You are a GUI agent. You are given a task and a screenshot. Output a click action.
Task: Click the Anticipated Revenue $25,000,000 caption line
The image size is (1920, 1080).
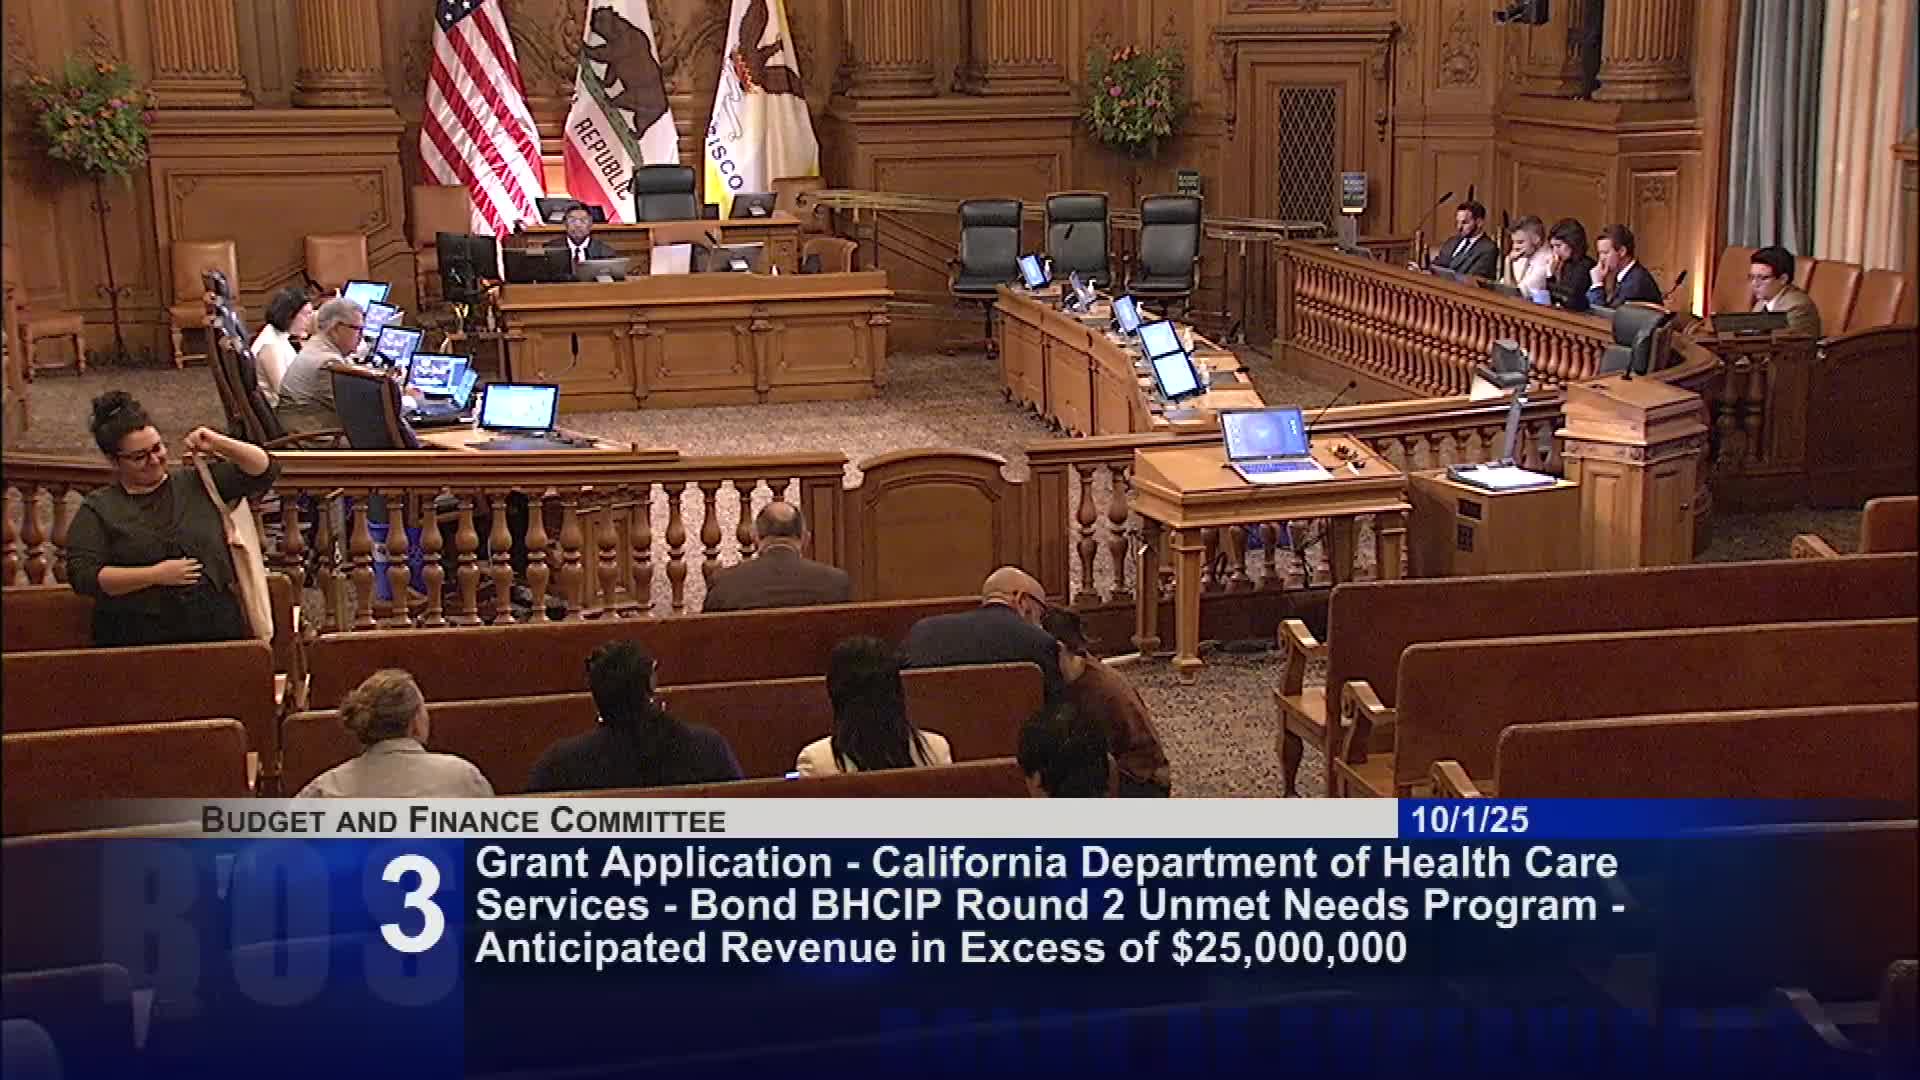940,948
